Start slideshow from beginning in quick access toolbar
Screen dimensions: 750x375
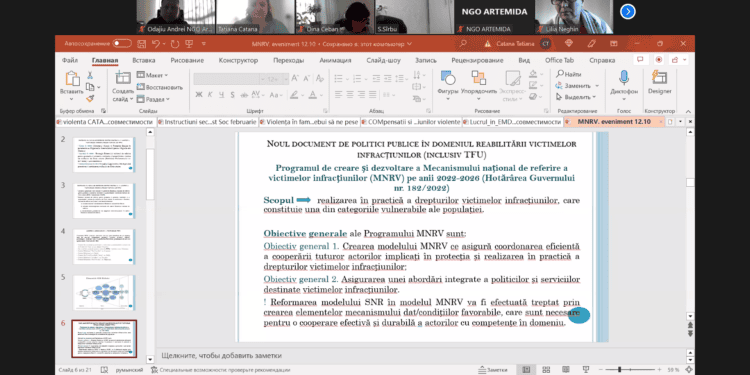[x=189, y=44]
